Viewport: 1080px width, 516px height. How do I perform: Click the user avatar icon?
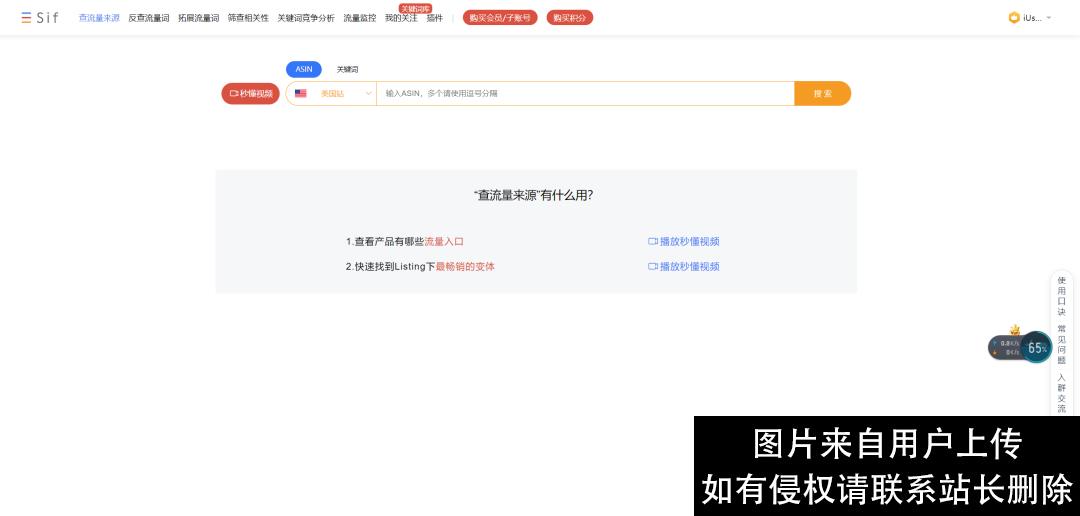coord(1014,18)
